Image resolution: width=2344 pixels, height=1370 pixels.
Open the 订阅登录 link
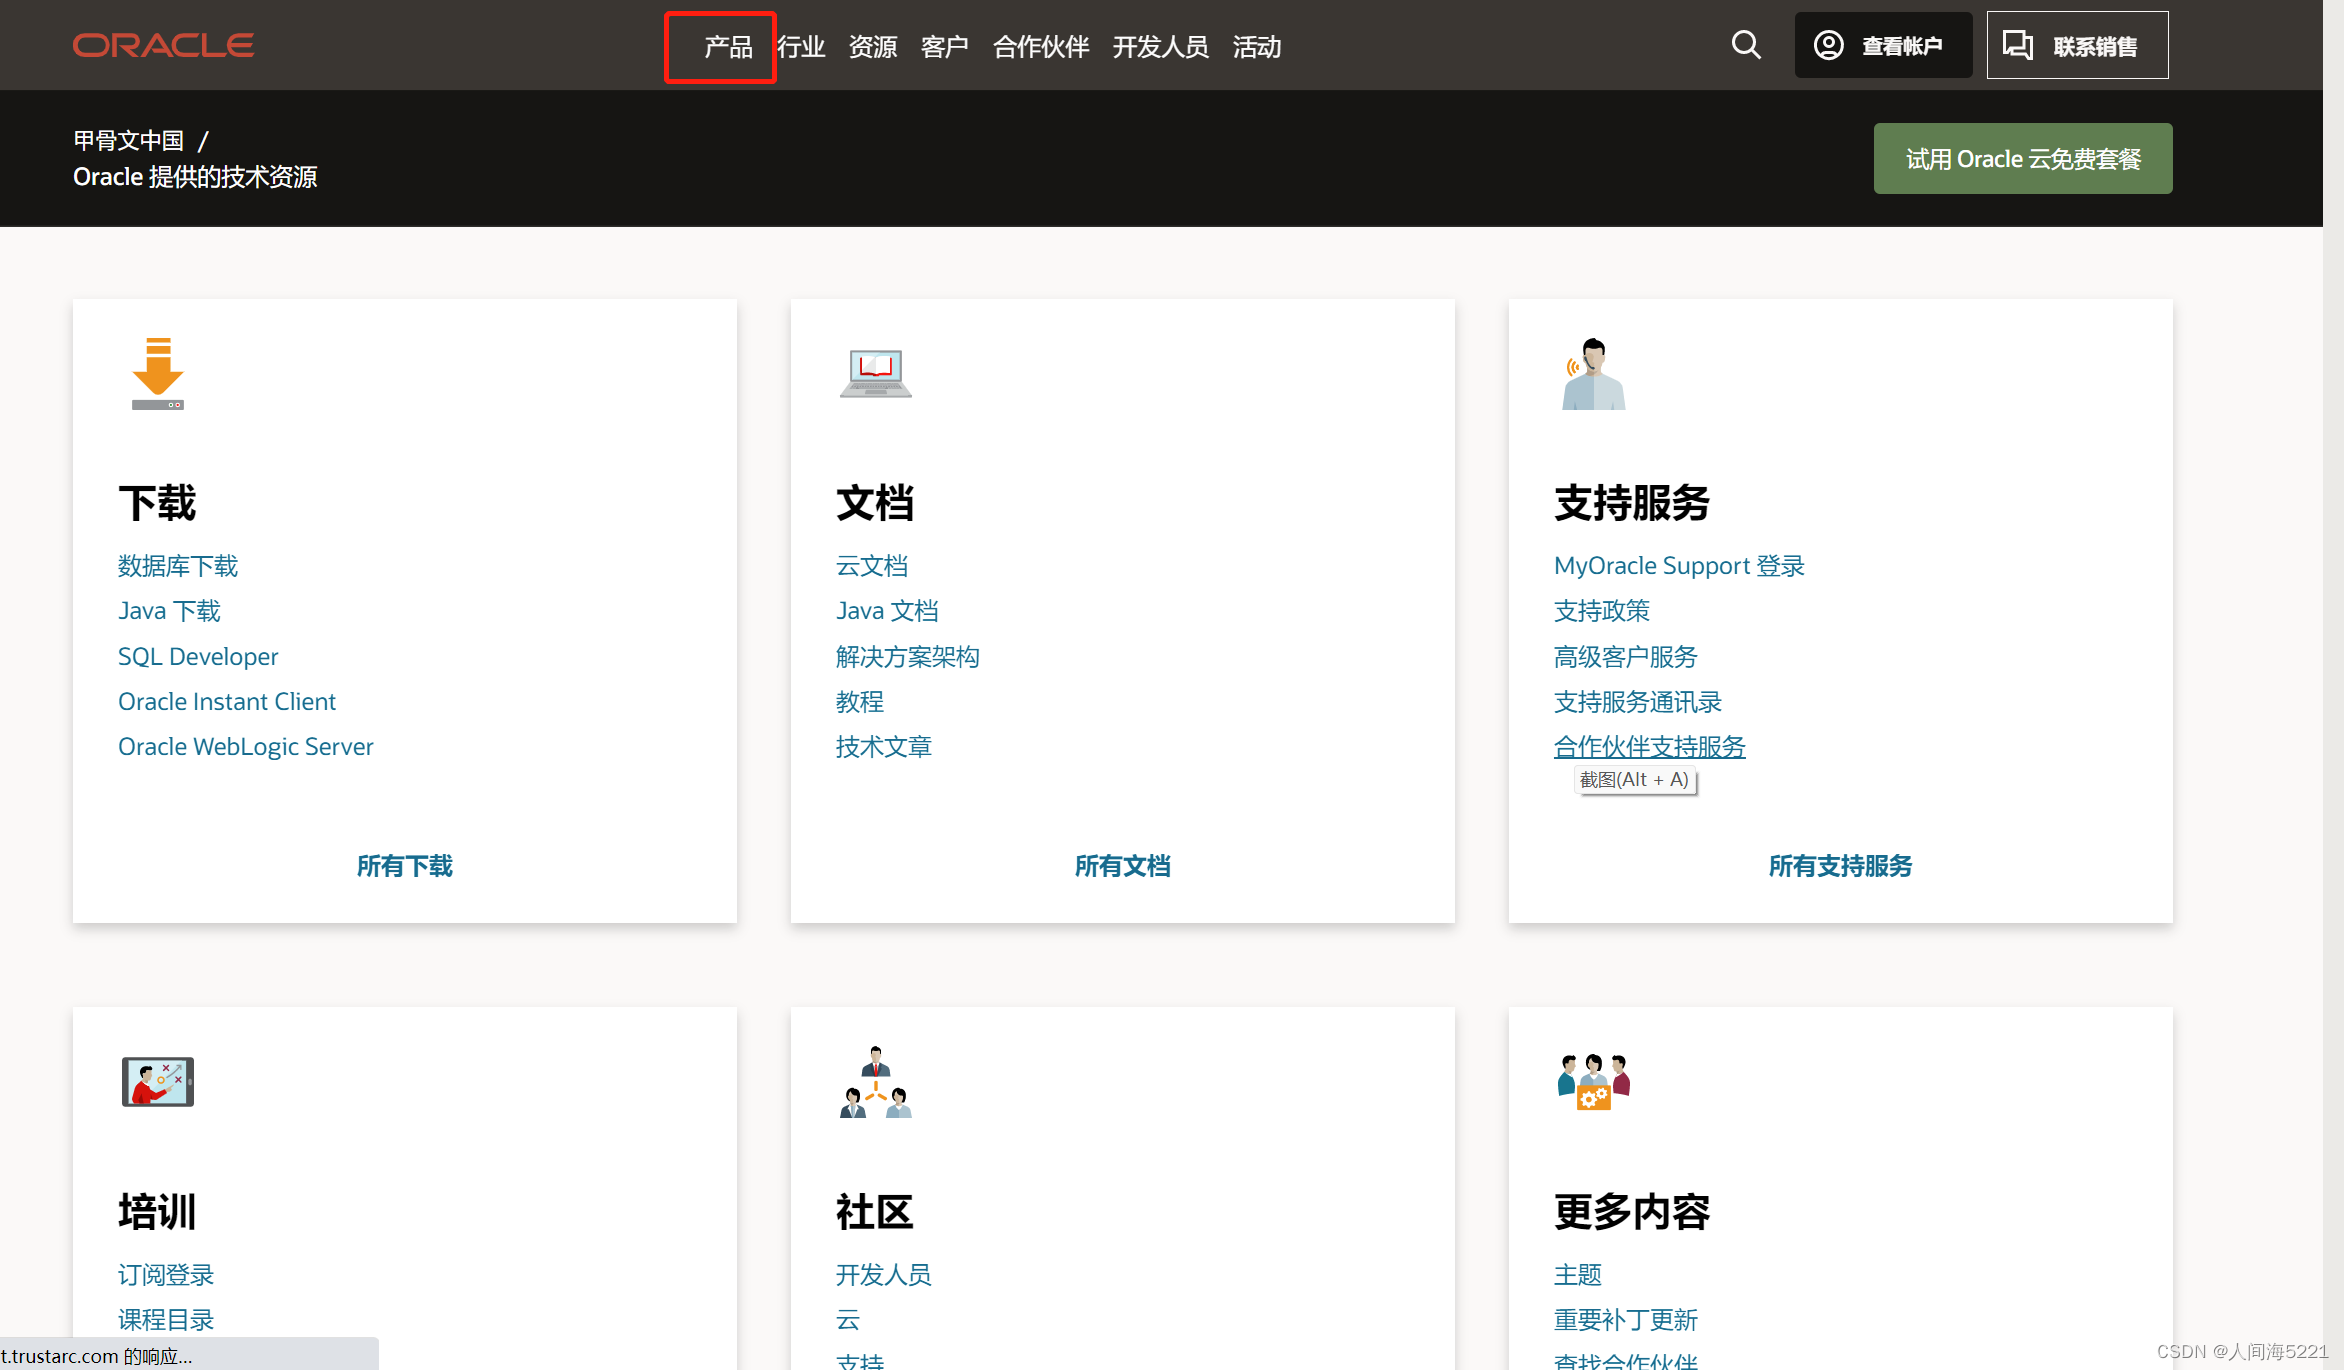pos(166,1275)
